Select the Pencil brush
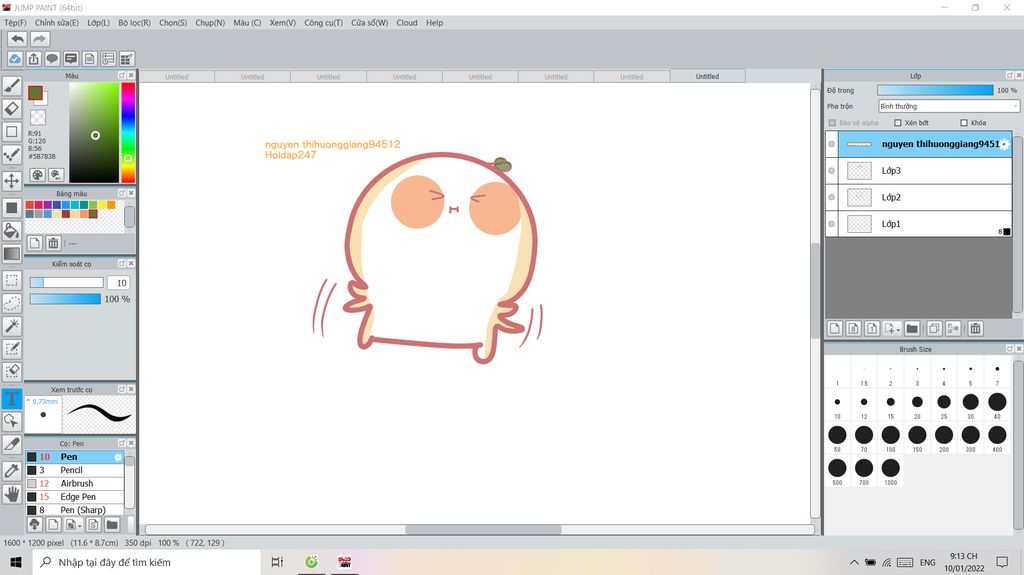Screen dimensions: 1024x575 click(75, 470)
